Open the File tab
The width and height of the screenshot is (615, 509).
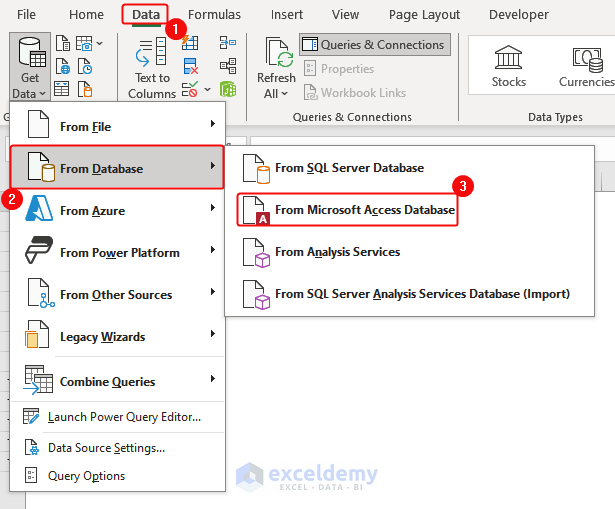coord(26,15)
